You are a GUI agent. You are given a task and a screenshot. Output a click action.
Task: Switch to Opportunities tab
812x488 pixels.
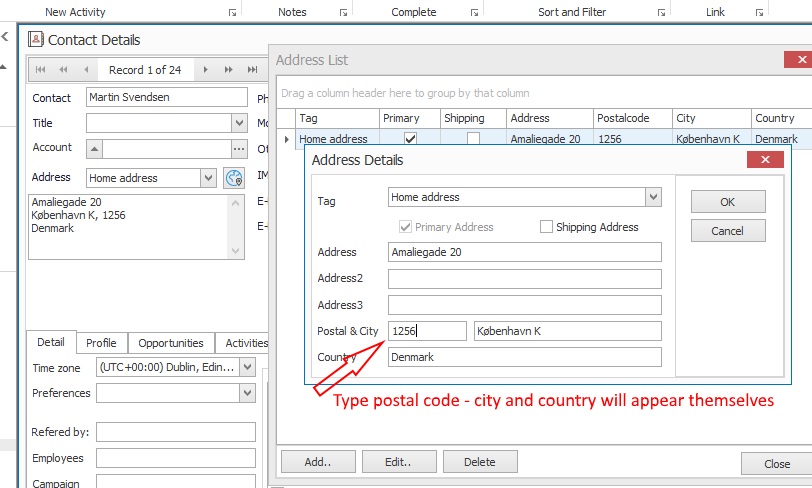pyautogui.click(x=171, y=343)
